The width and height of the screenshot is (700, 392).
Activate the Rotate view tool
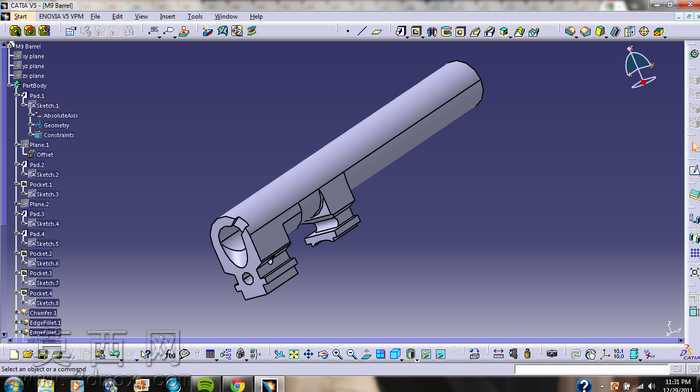click(x=323, y=354)
